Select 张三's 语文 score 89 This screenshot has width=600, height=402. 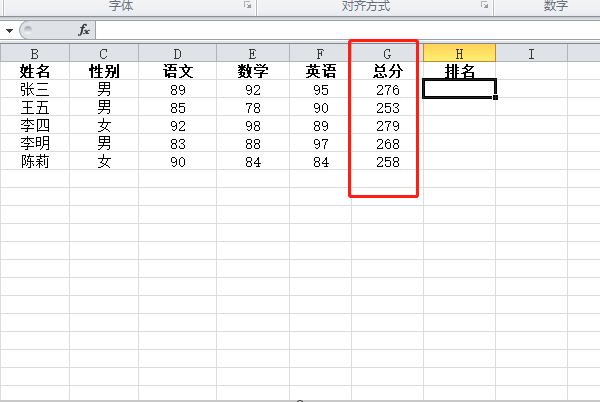point(178,89)
